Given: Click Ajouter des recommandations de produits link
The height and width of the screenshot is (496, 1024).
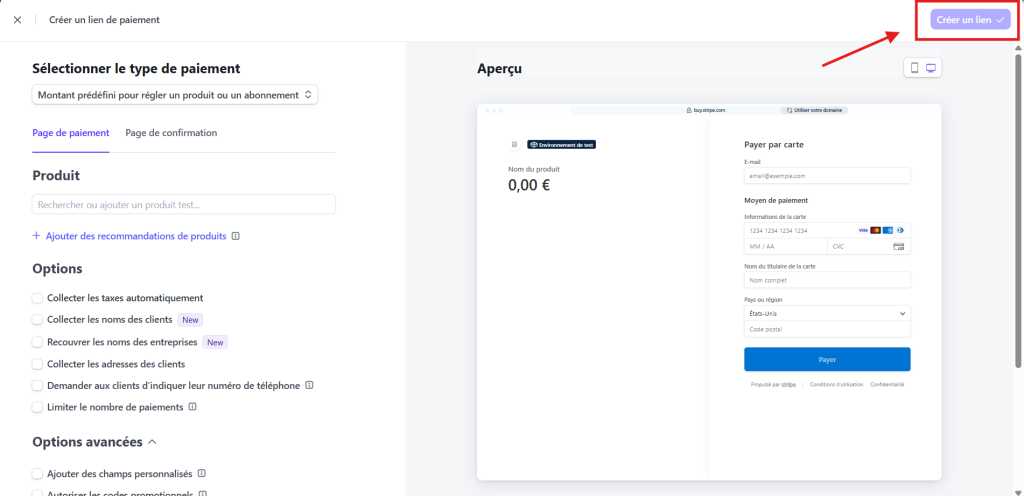Looking at the screenshot, I should click(x=136, y=237).
